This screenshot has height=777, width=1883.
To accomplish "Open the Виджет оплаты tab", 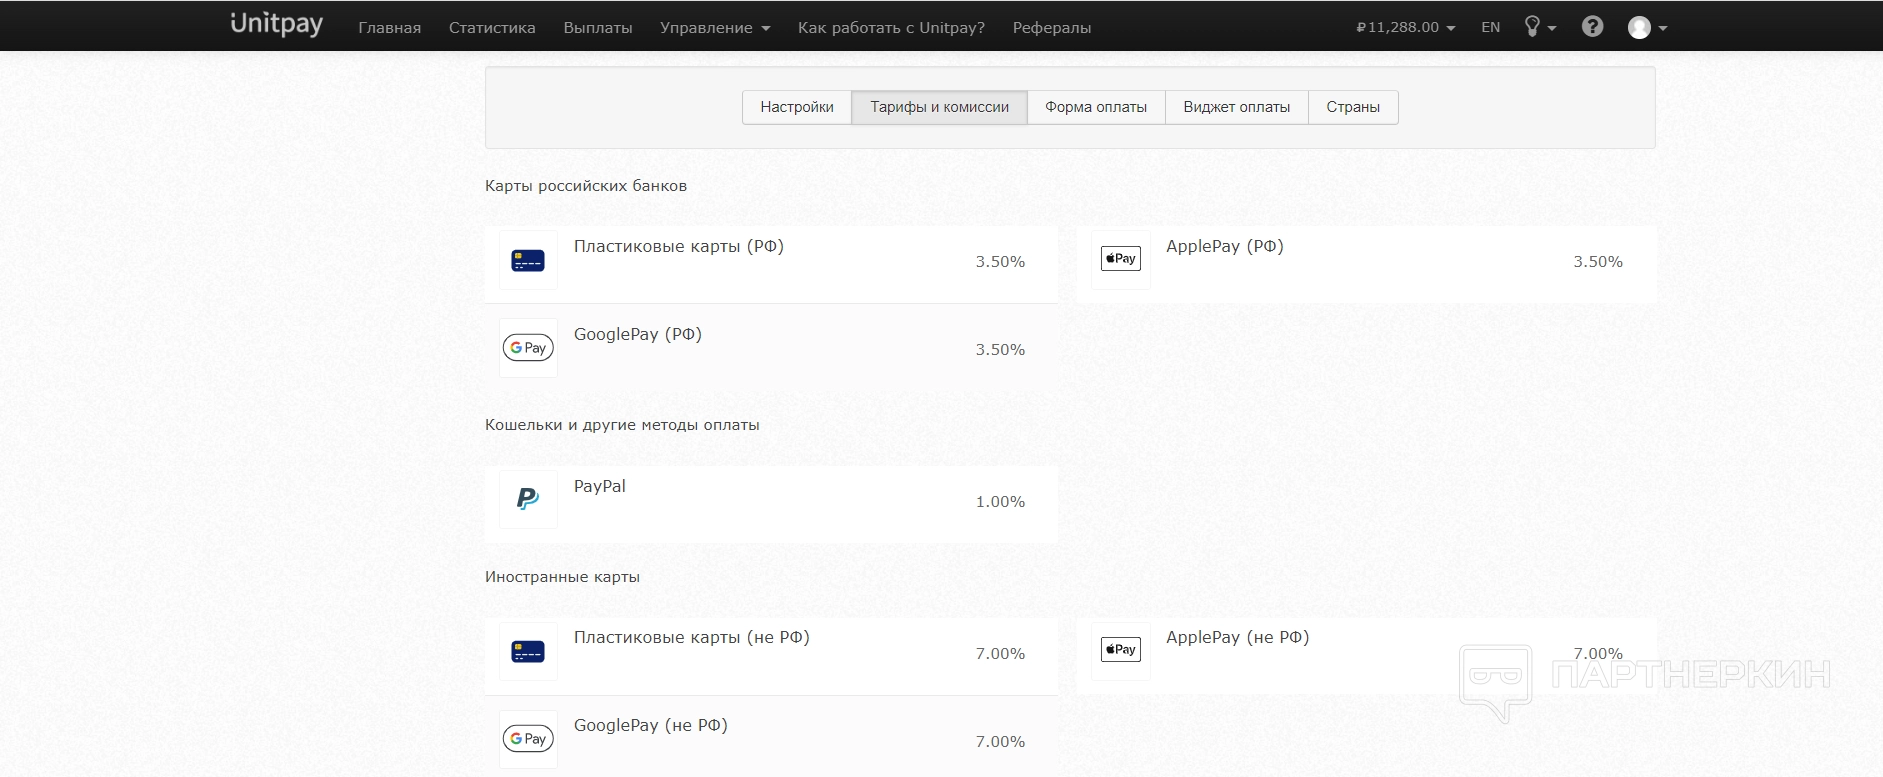I will (x=1236, y=107).
